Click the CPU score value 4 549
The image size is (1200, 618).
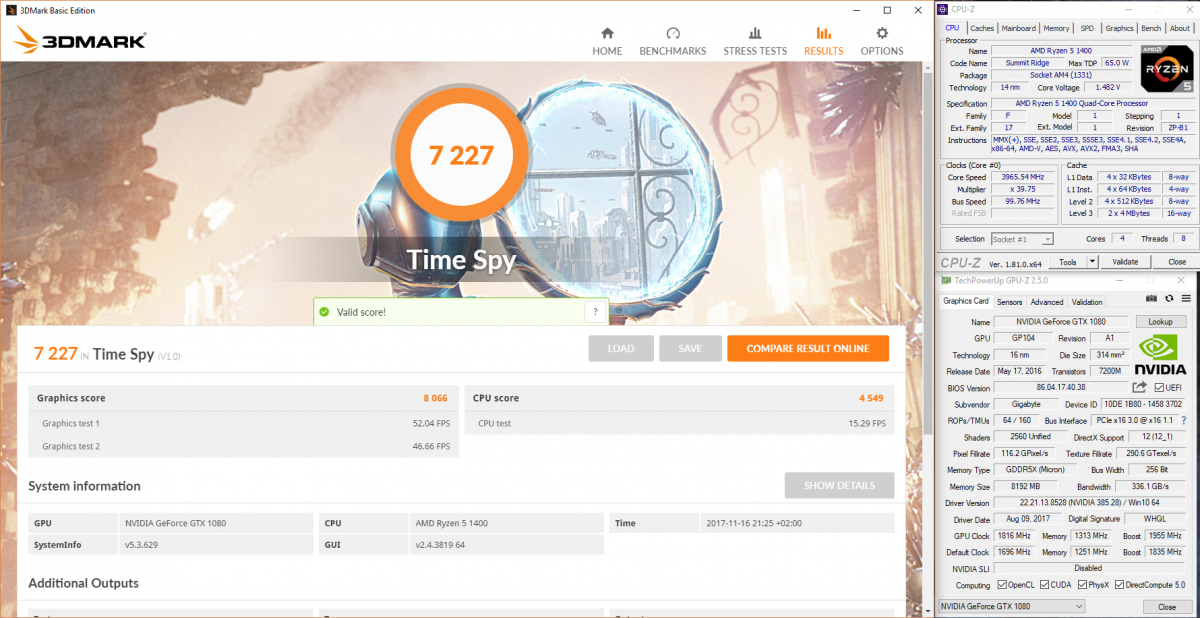coord(871,398)
